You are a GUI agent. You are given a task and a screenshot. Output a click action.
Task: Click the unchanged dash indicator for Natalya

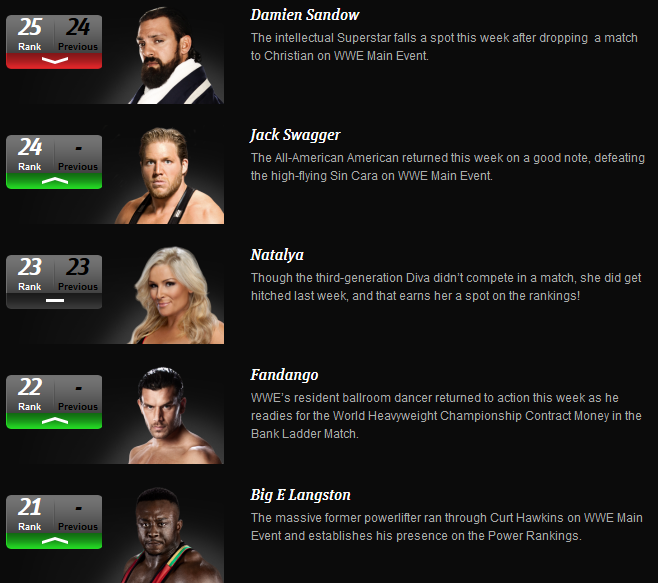point(55,301)
